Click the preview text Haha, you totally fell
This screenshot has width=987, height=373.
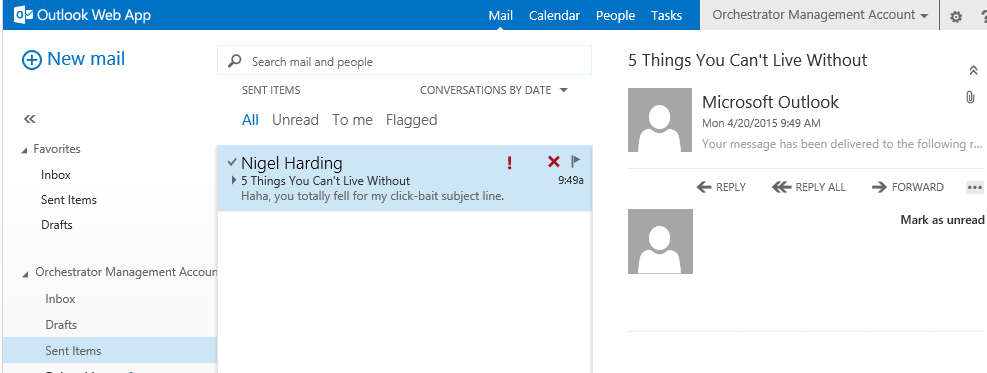(373, 196)
